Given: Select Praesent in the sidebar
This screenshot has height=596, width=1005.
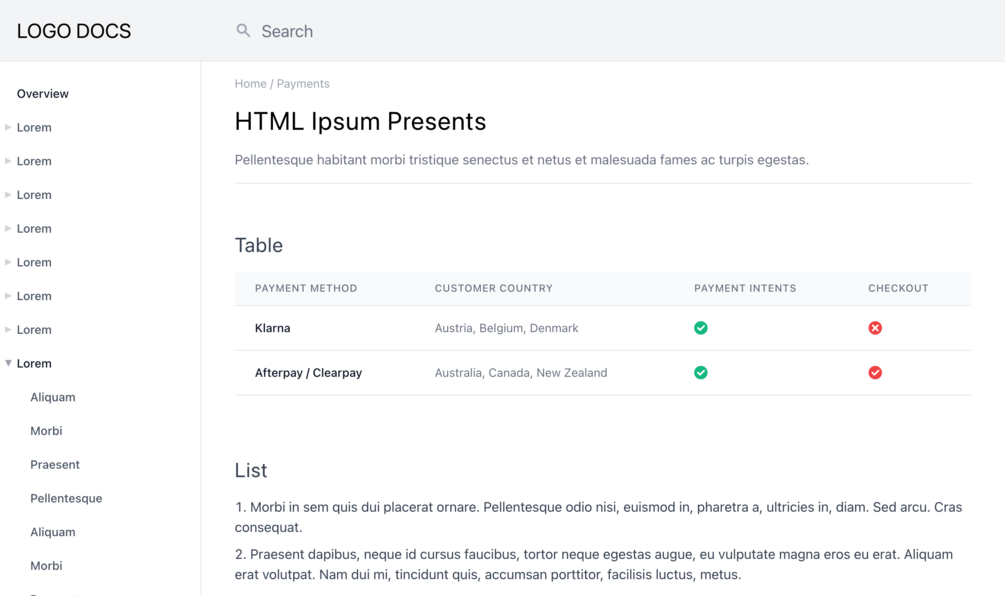Looking at the screenshot, I should 55,465.
